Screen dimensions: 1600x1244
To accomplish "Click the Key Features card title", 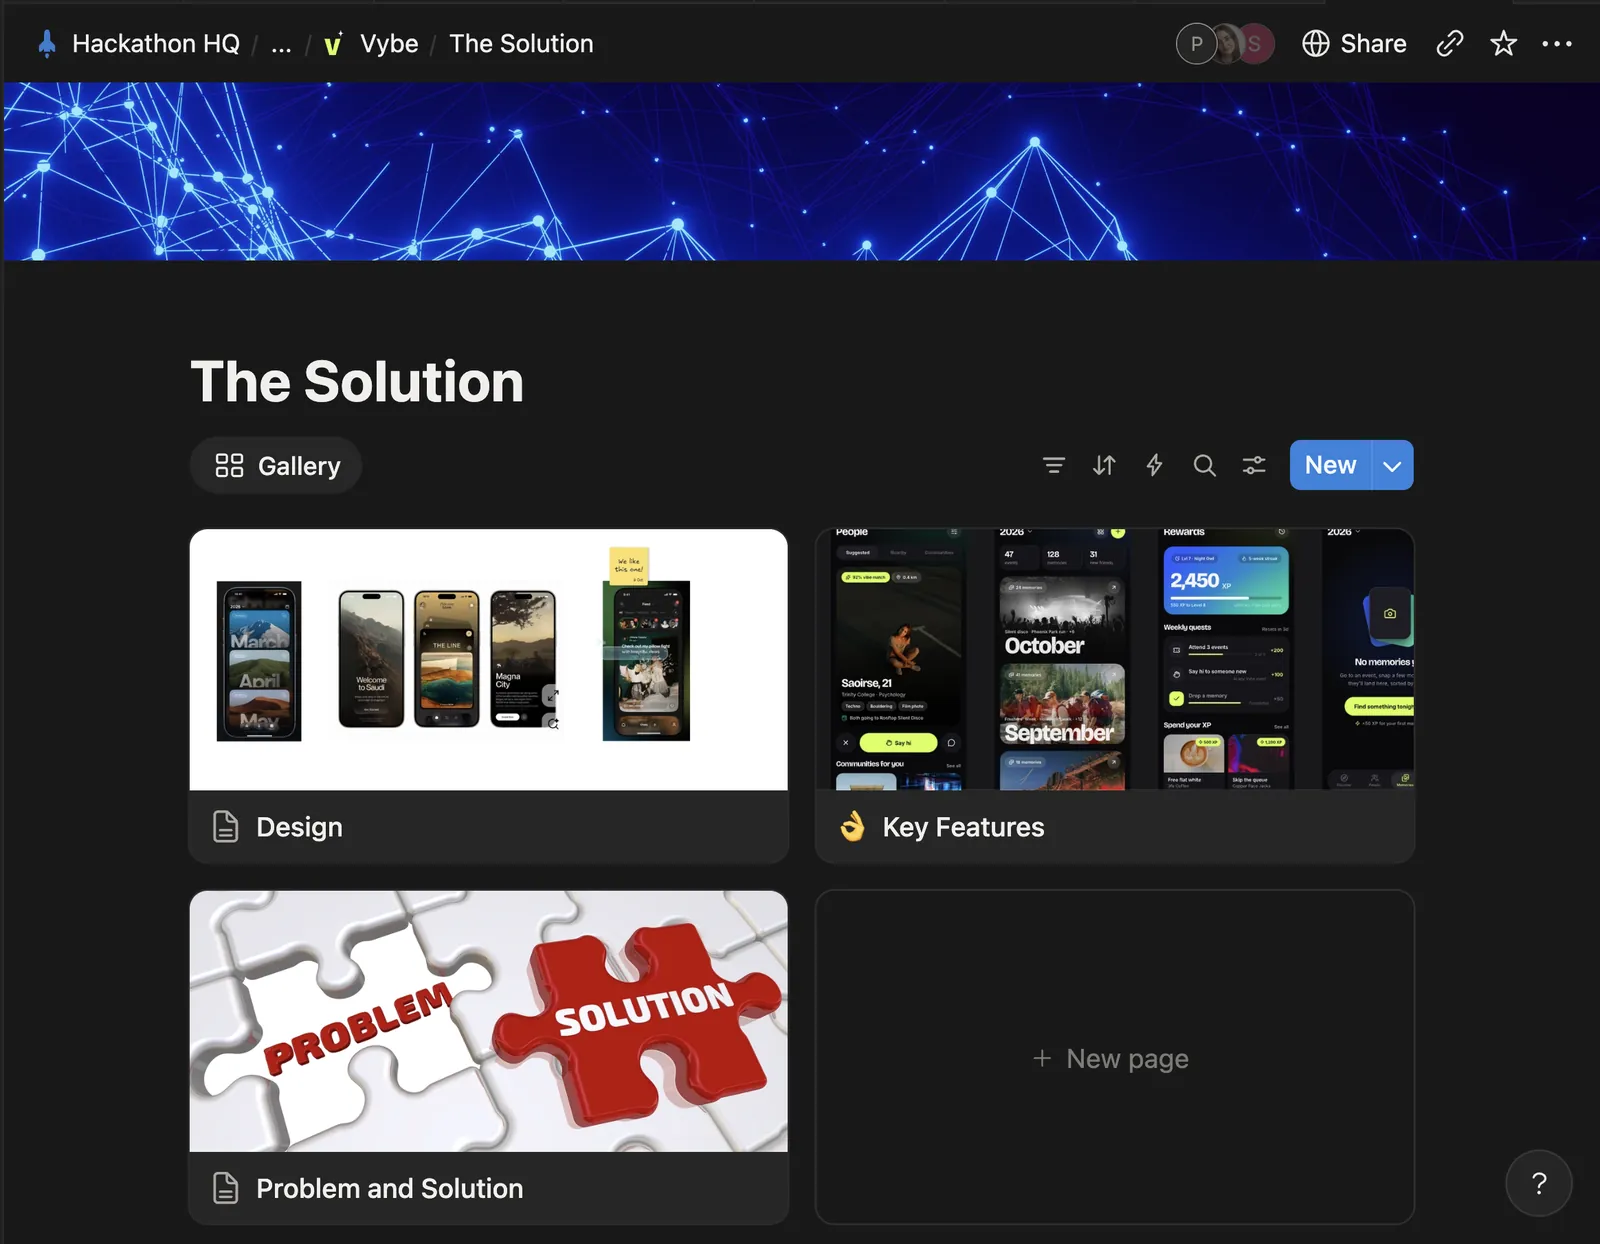I will point(963,827).
